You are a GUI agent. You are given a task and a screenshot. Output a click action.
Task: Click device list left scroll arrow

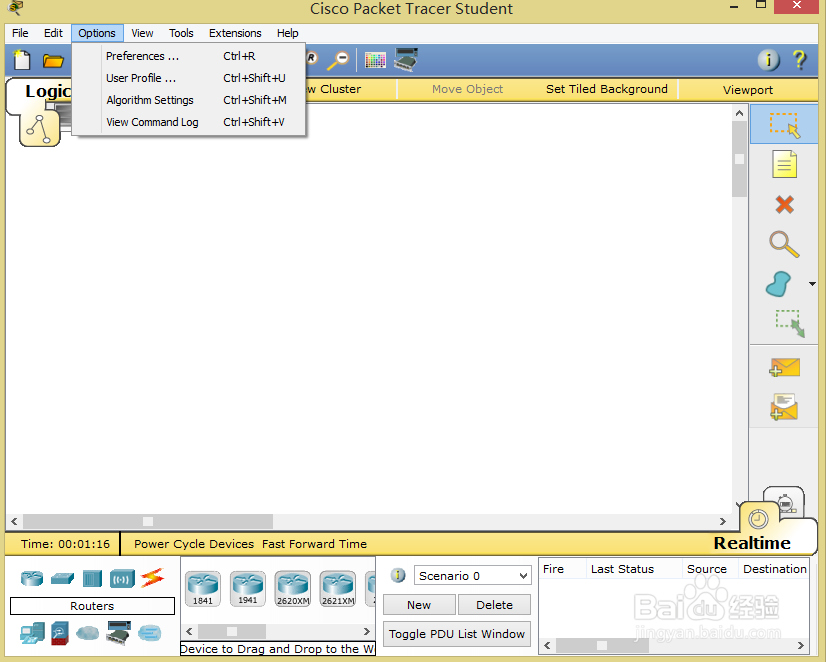[x=189, y=631]
